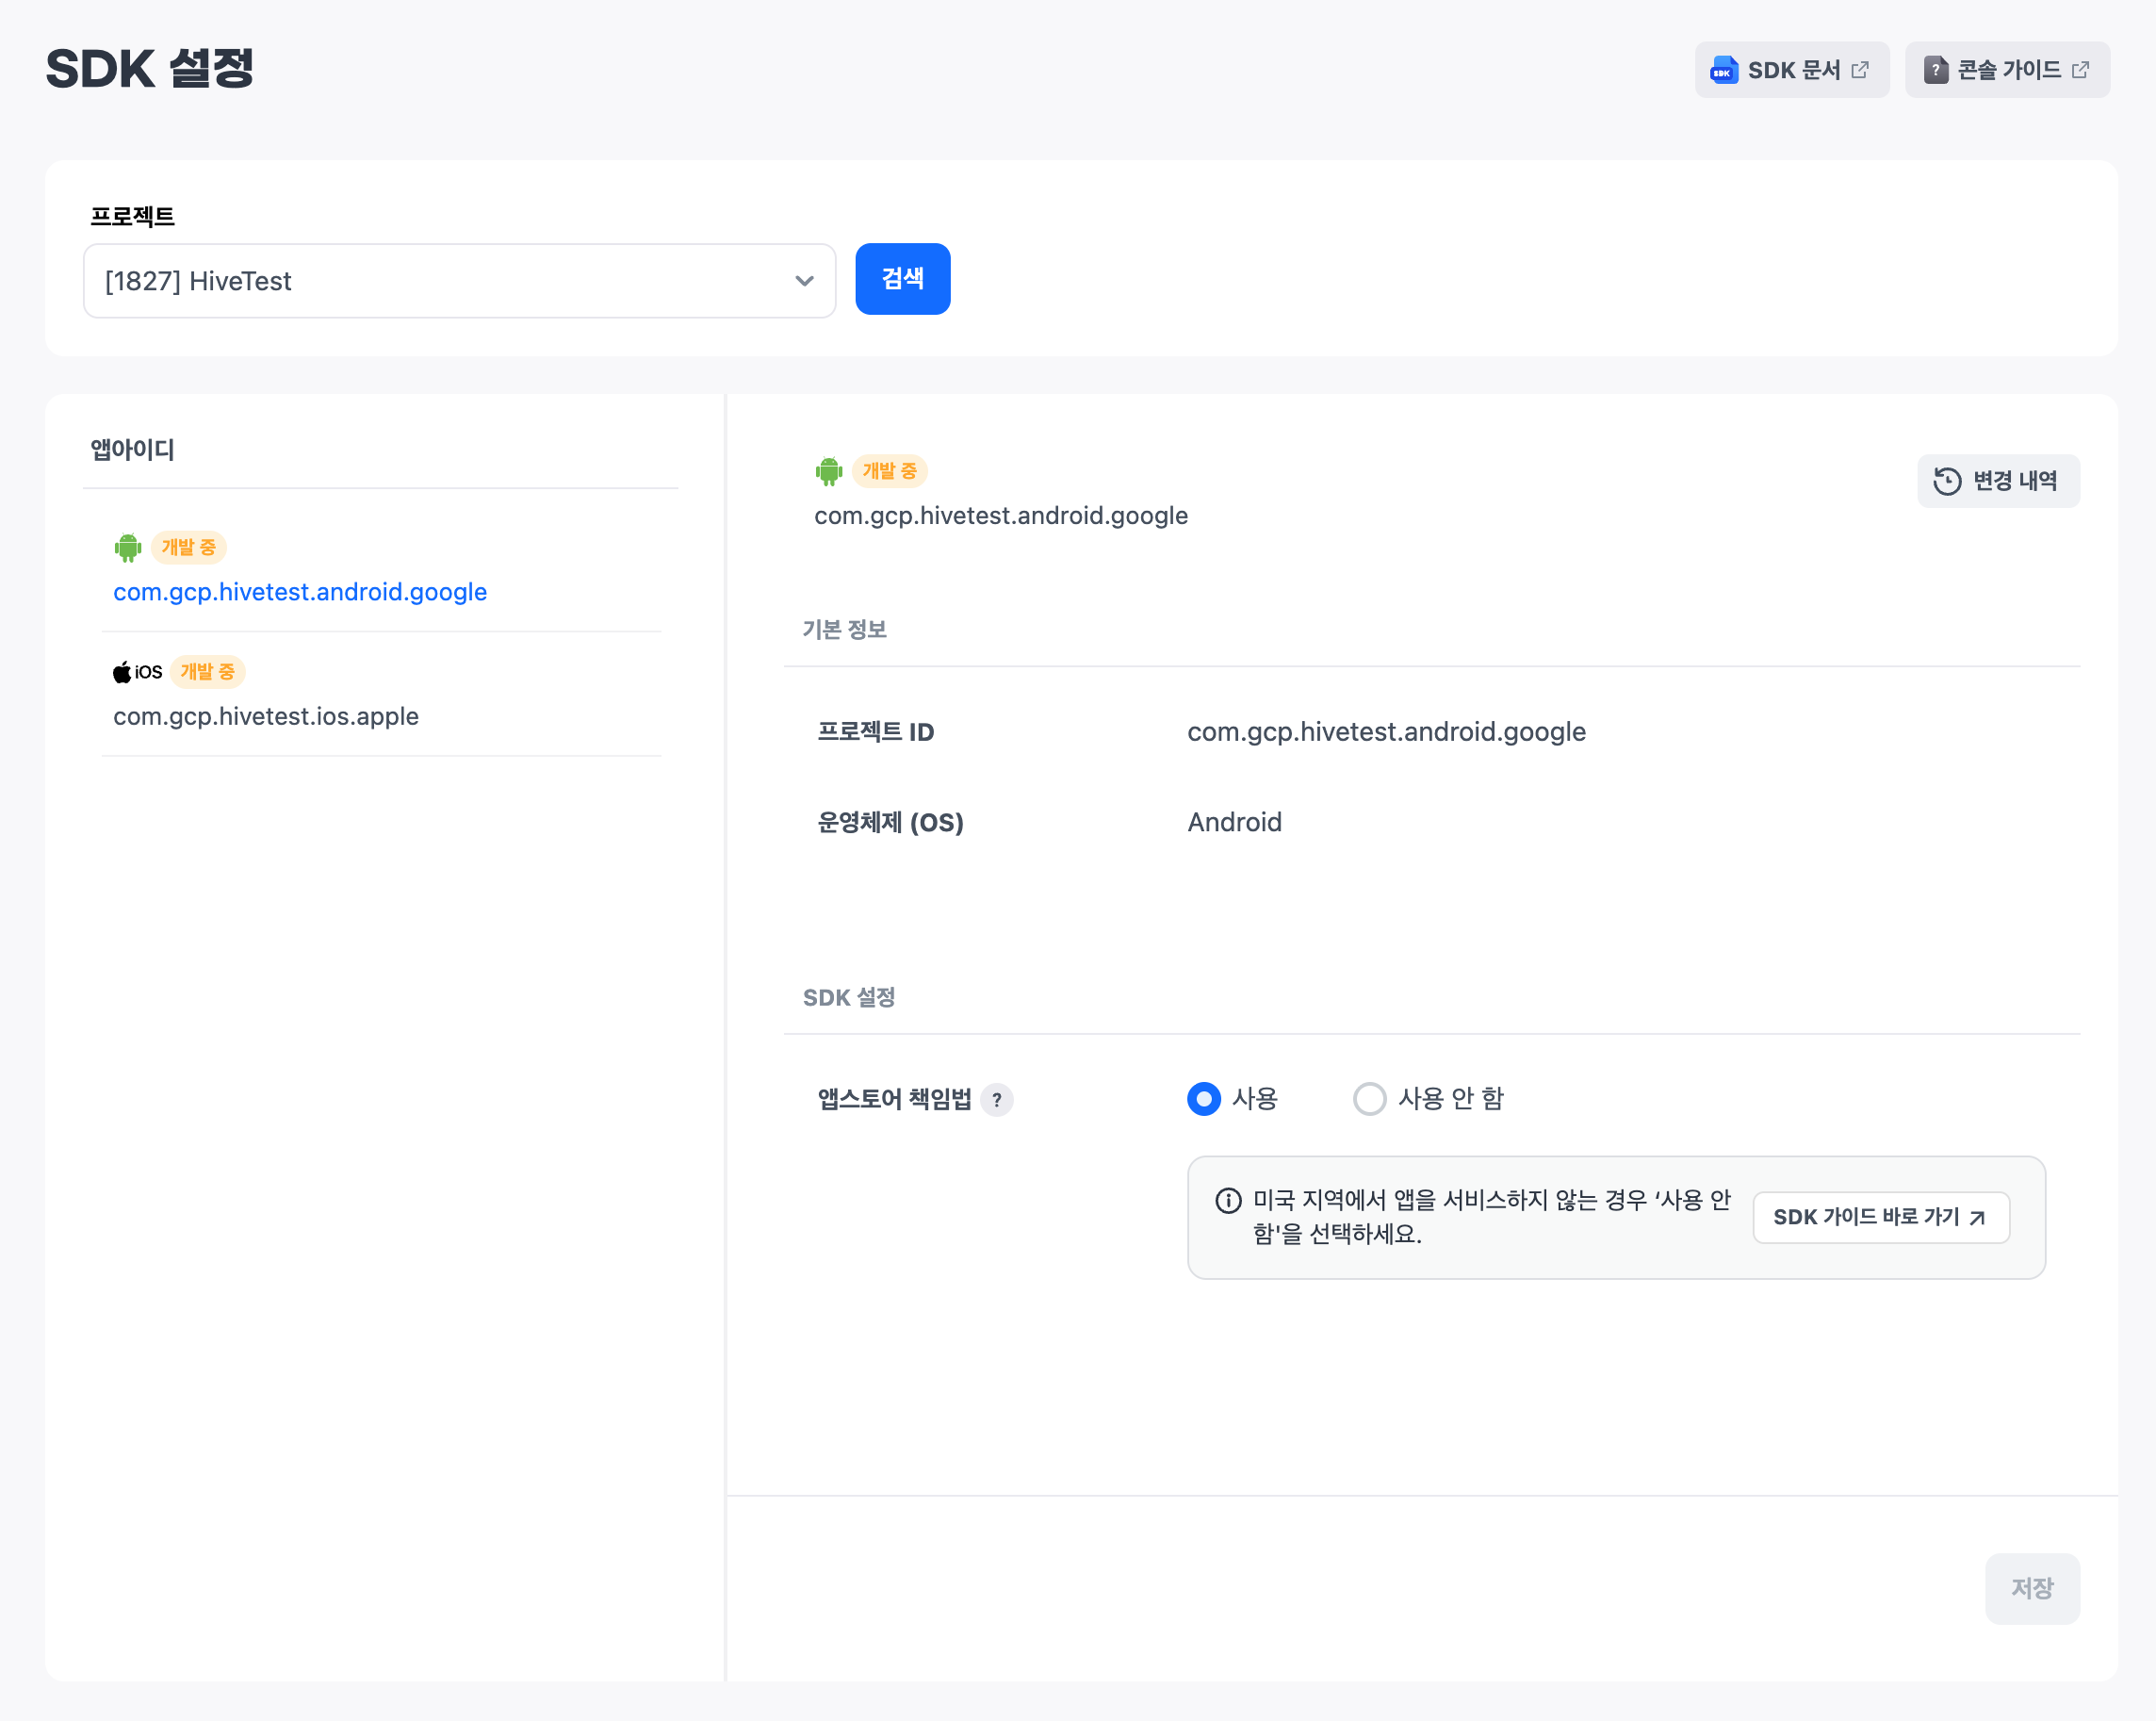Screen dimensions: 2156x1721
Task: Select com.gcp.hivetest.android.google app ID
Action: pos(300,592)
